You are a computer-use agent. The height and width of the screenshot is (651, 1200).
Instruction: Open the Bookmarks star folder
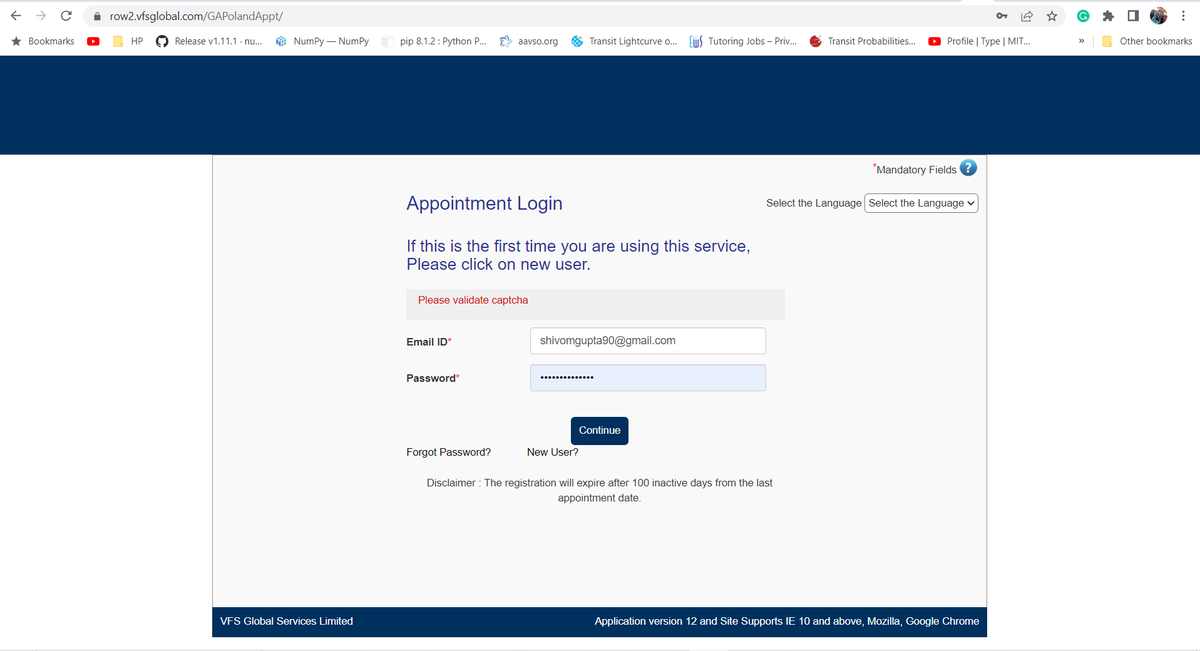click(42, 41)
